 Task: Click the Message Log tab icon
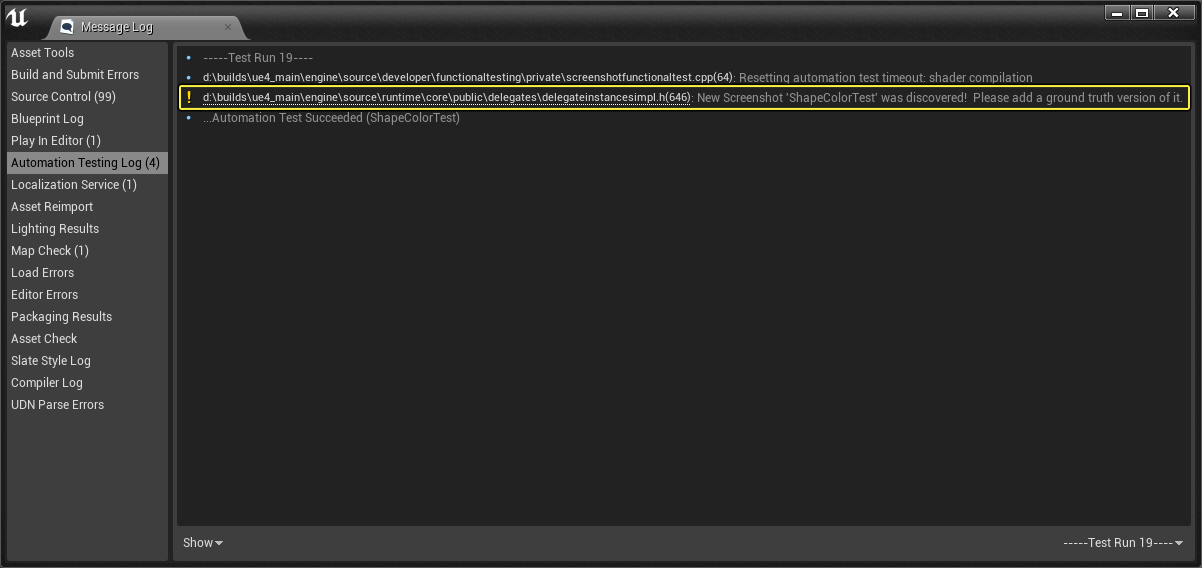[x=67, y=27]
